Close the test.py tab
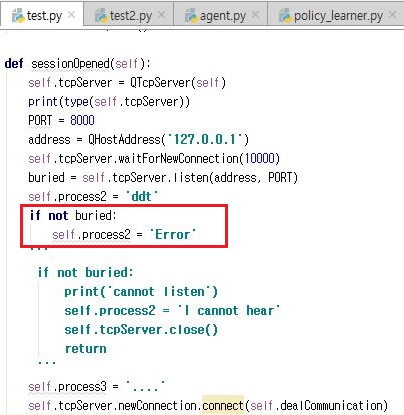Screen dimensions: 404x415 point(71,15)
